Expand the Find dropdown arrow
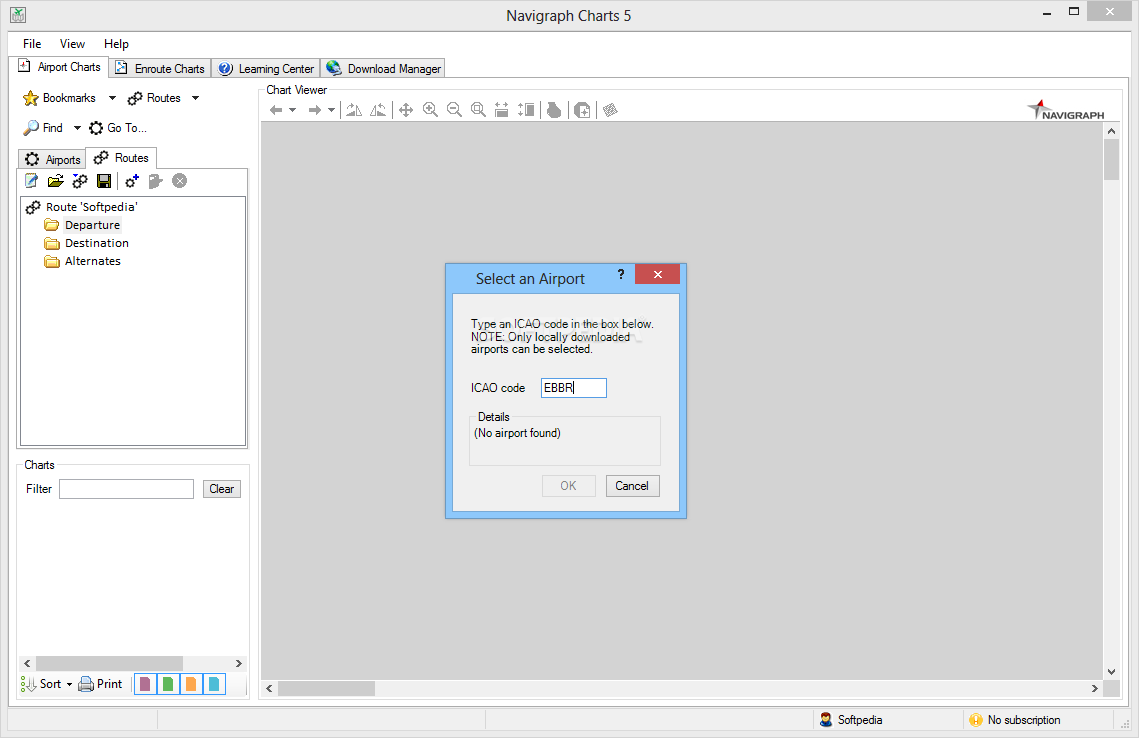This screenshot has height=738, width=1139. [x=77, y=128]
